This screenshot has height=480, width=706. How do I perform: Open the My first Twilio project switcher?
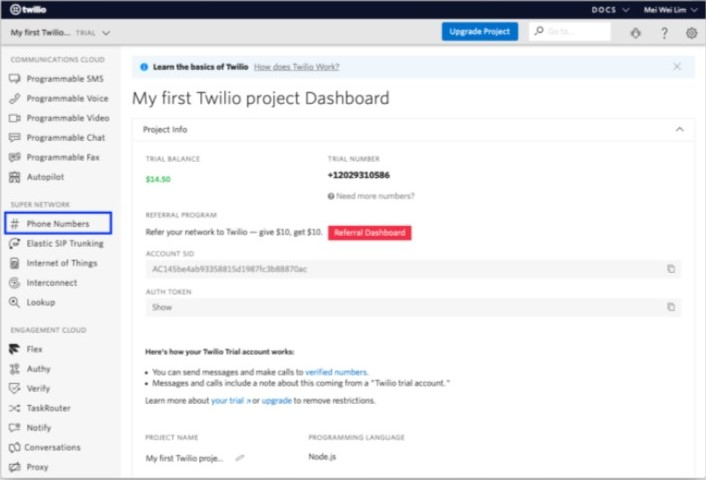click(x=60, y=33)
